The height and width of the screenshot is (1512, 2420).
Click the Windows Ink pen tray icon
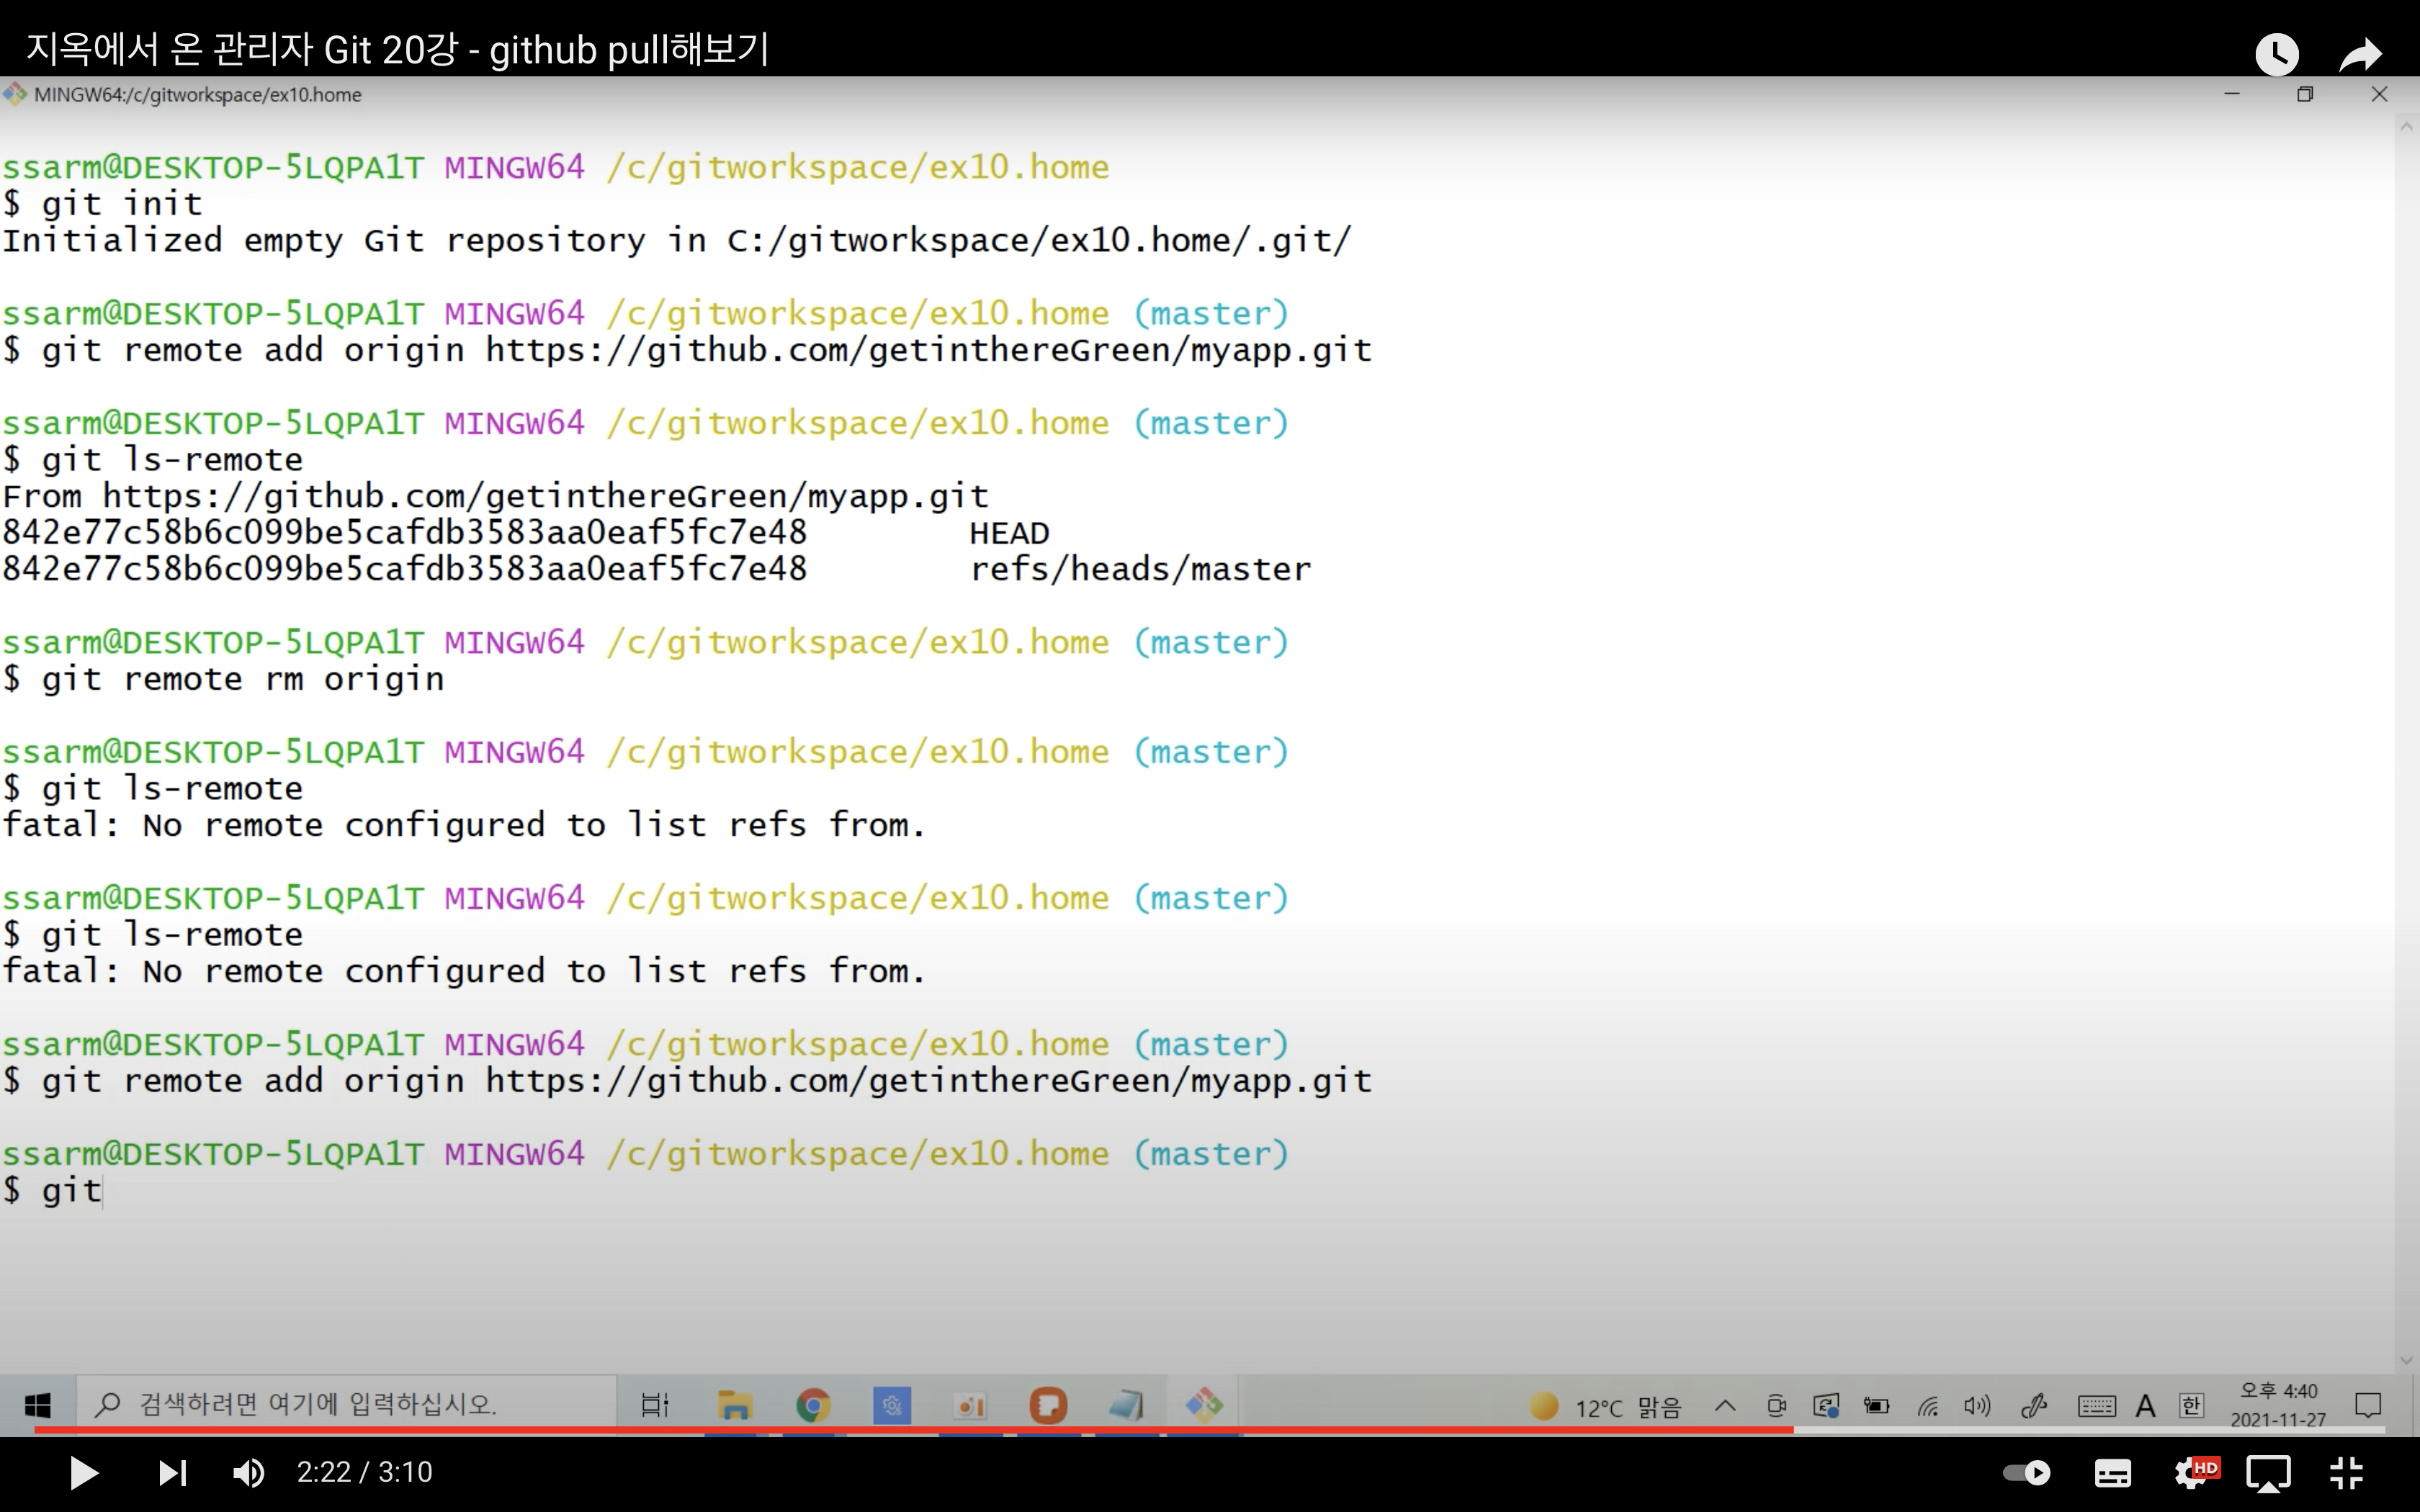[2034, 1406]
